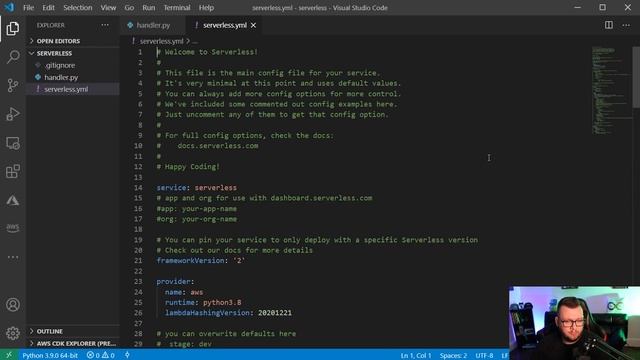Open the Terminal menu
This screenshot has height=360, width=640.
[x=177, y=8]
